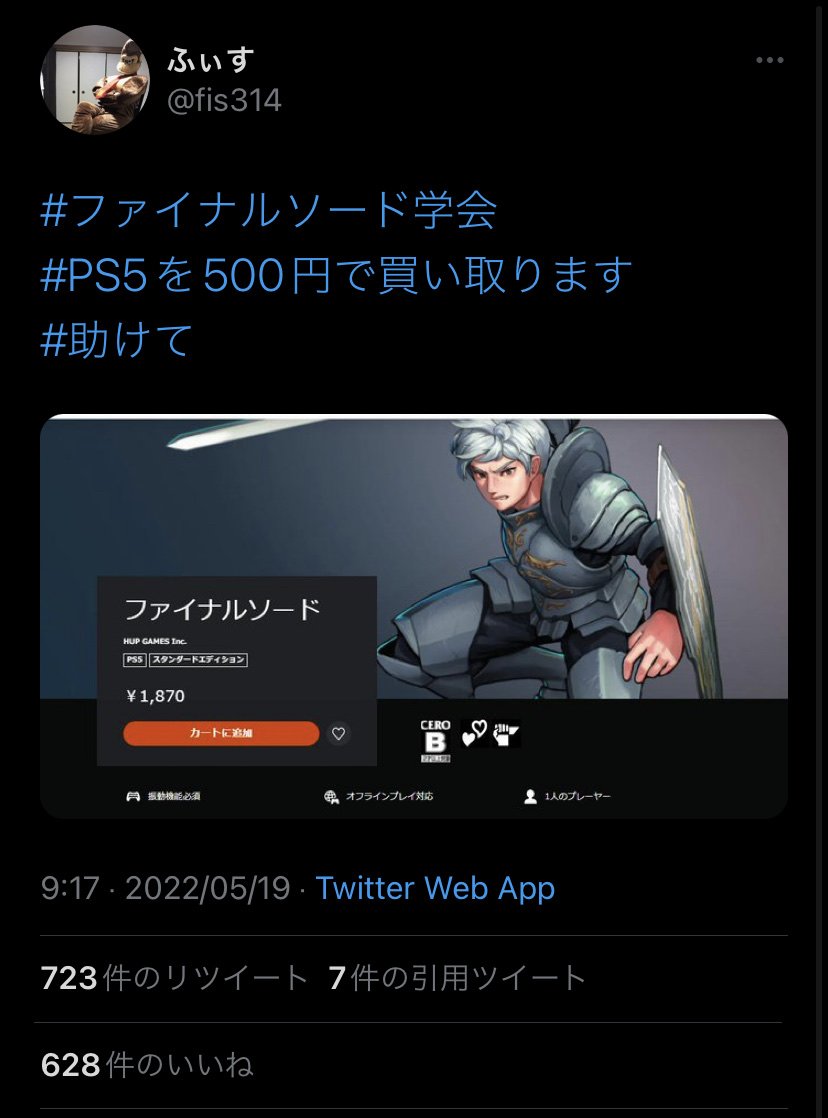View the 628 likes list
The height and width of the screenshot is (1118, 828).
(147, 1065)
